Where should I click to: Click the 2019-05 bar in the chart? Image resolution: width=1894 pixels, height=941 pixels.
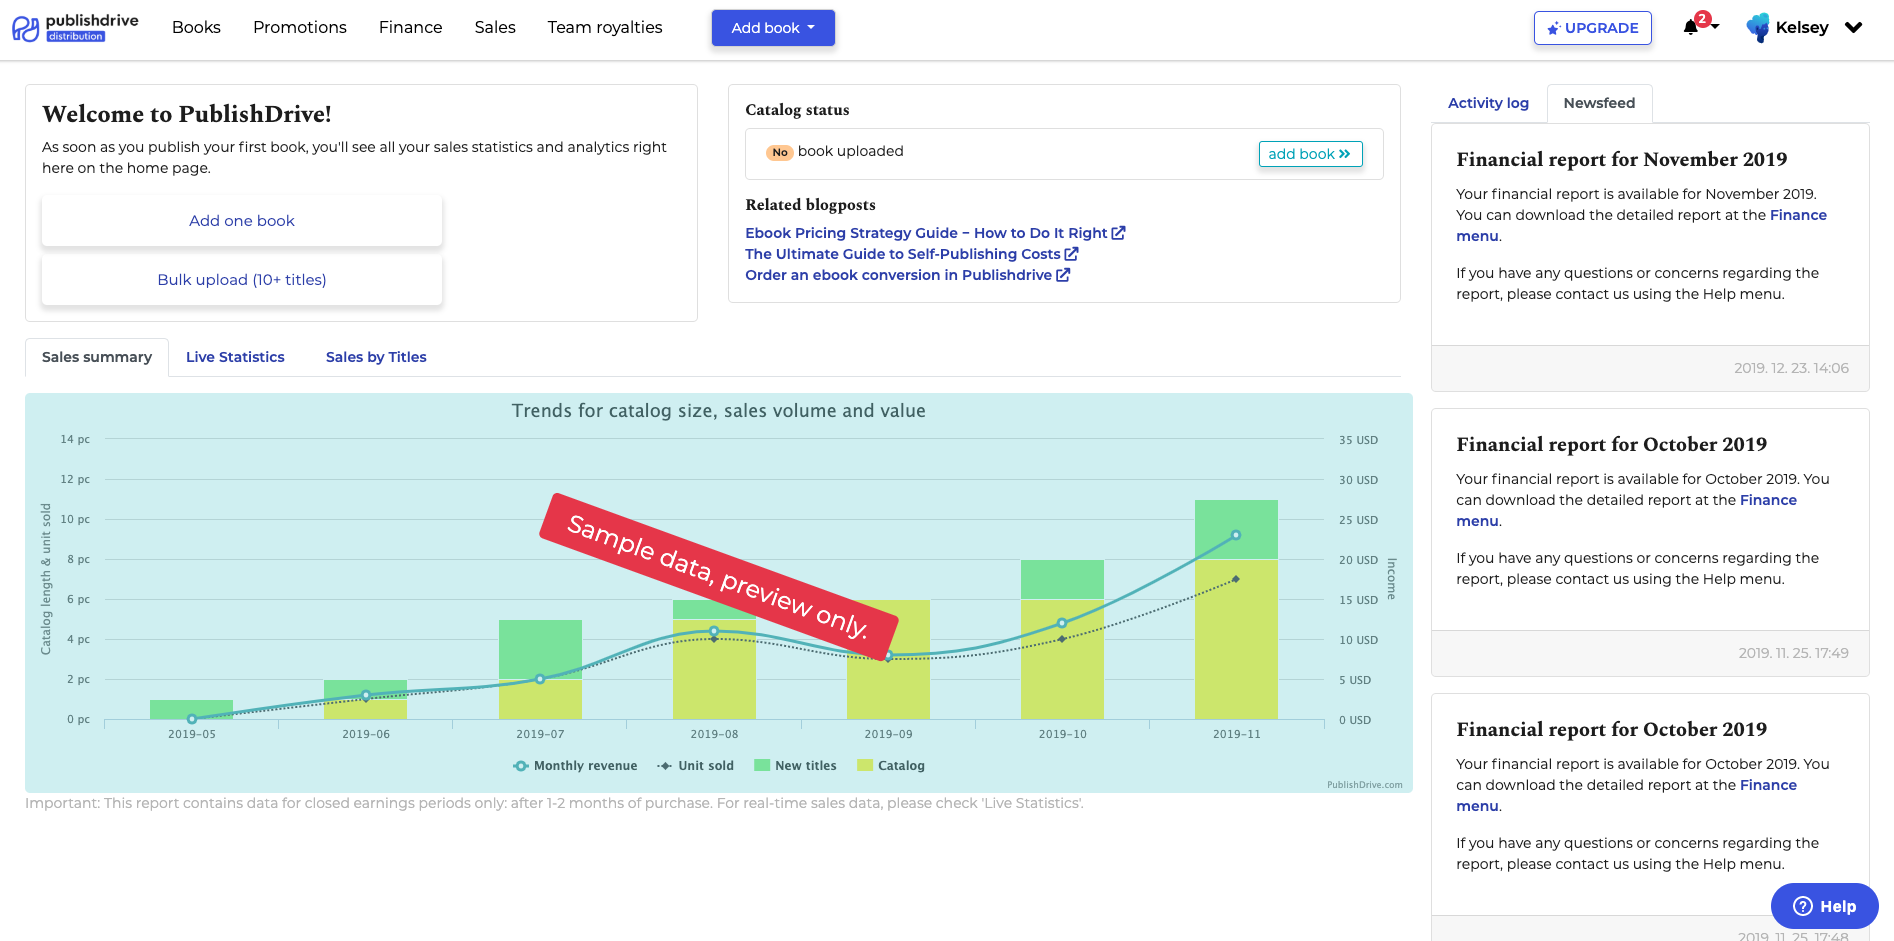pyautogui.click(x=191, y=710)
